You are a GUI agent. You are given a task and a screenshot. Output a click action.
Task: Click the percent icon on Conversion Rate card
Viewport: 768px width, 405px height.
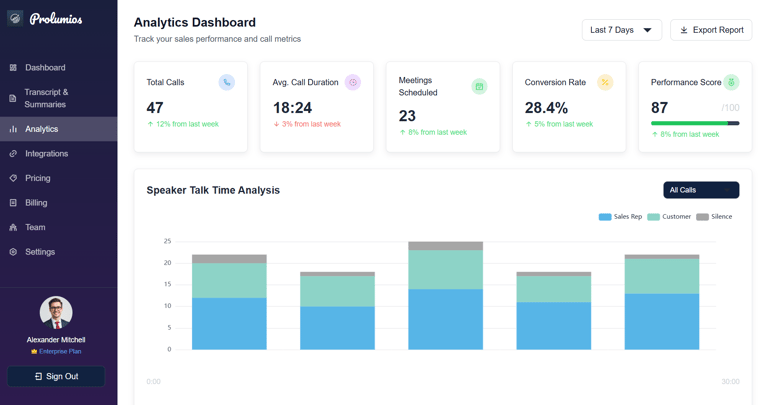point(605,82)
